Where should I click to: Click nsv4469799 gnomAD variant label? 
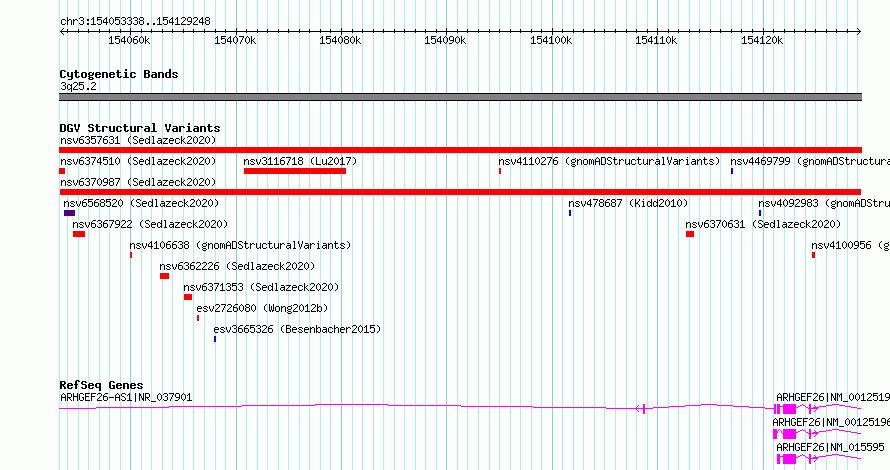810,161
